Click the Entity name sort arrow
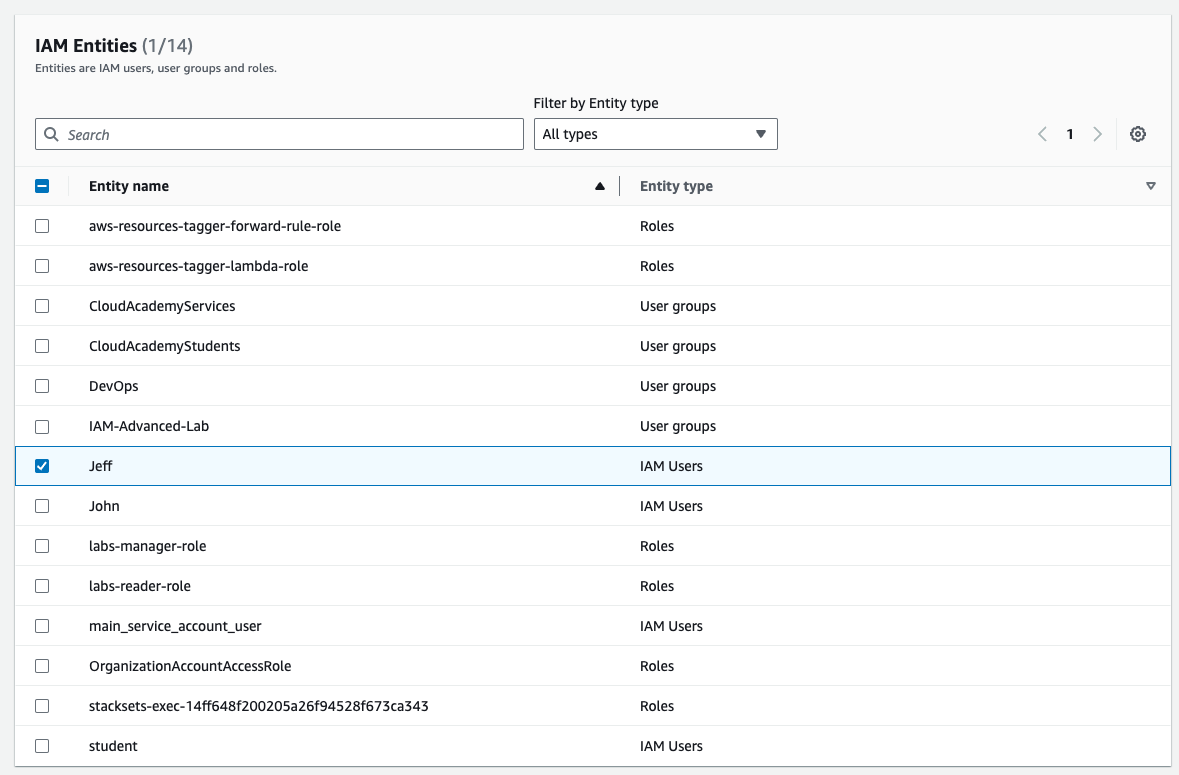Viewport: 1179px width, 775px height. 600,186
